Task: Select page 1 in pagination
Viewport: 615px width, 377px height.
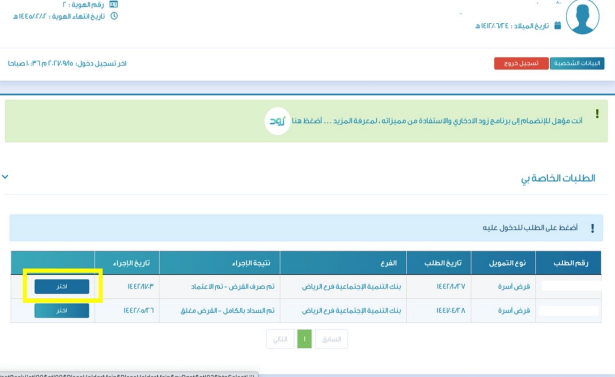Action: 304,339
